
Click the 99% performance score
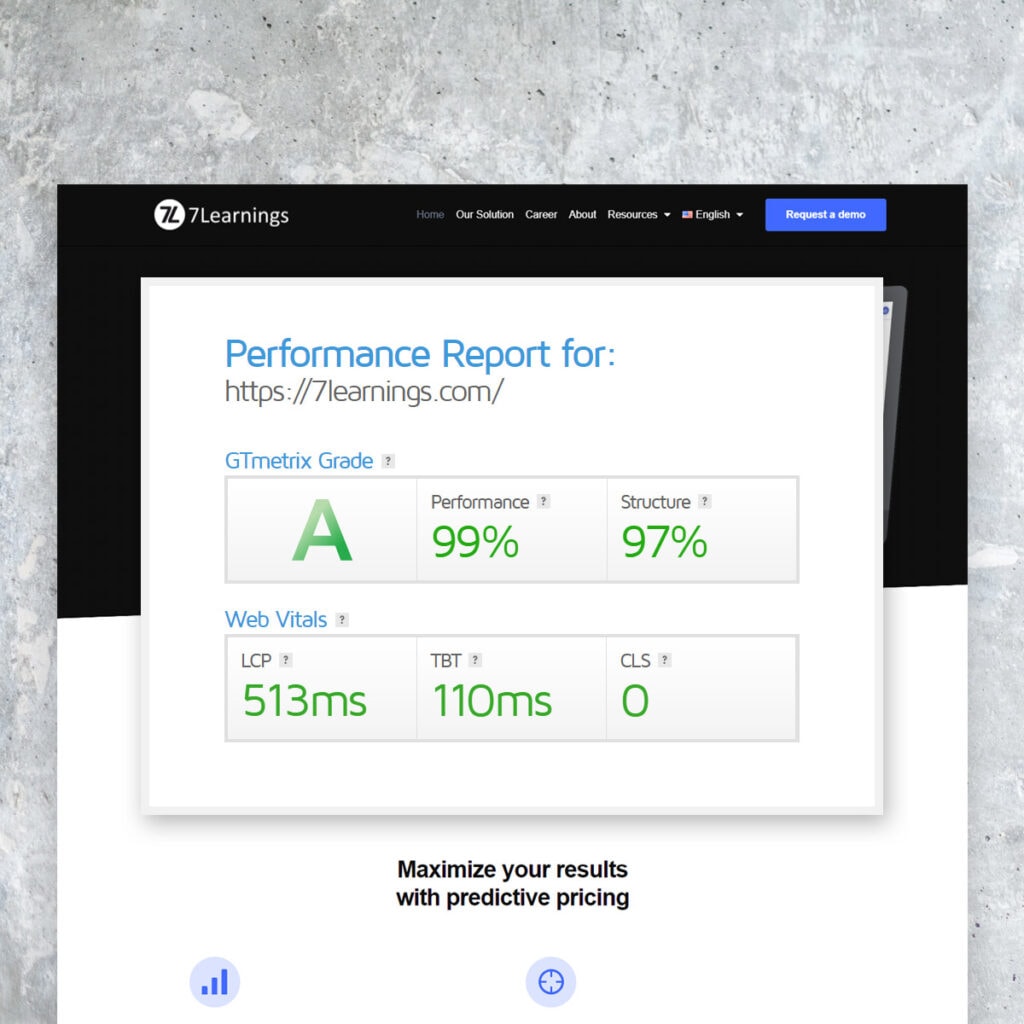[x=475, y=542]
